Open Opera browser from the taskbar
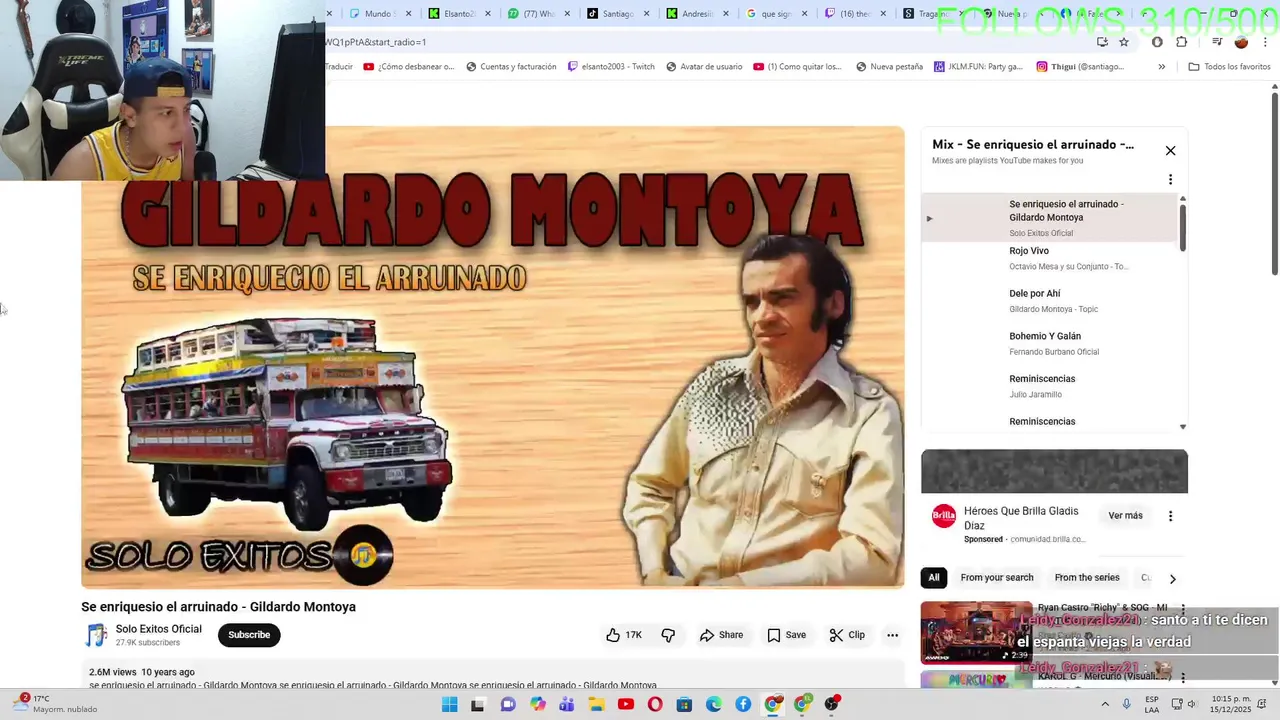1280x720 pixels. (x=655, y=705)
